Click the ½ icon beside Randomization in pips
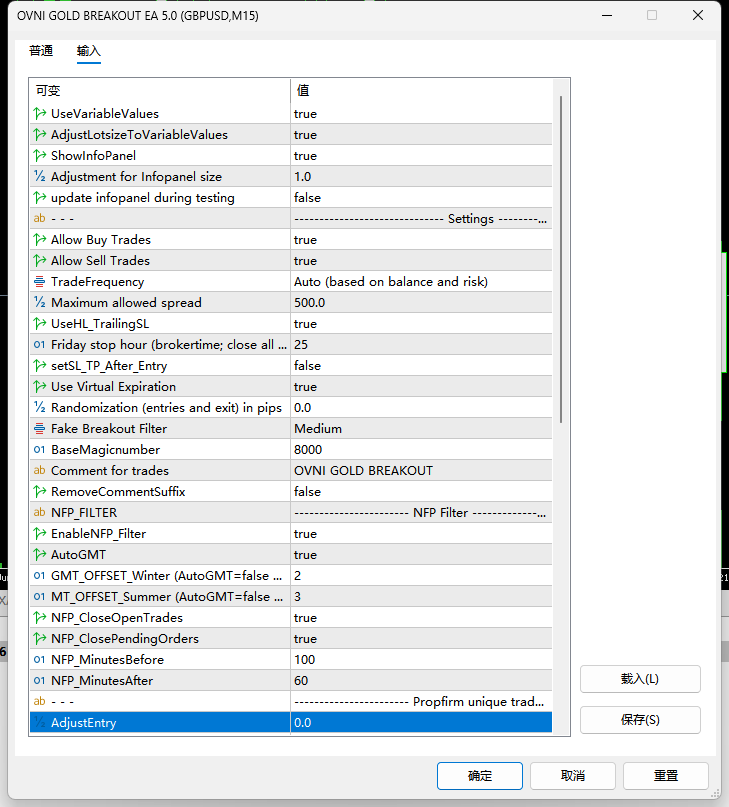This screenshot has width=729, height=807. click(40, 408)
